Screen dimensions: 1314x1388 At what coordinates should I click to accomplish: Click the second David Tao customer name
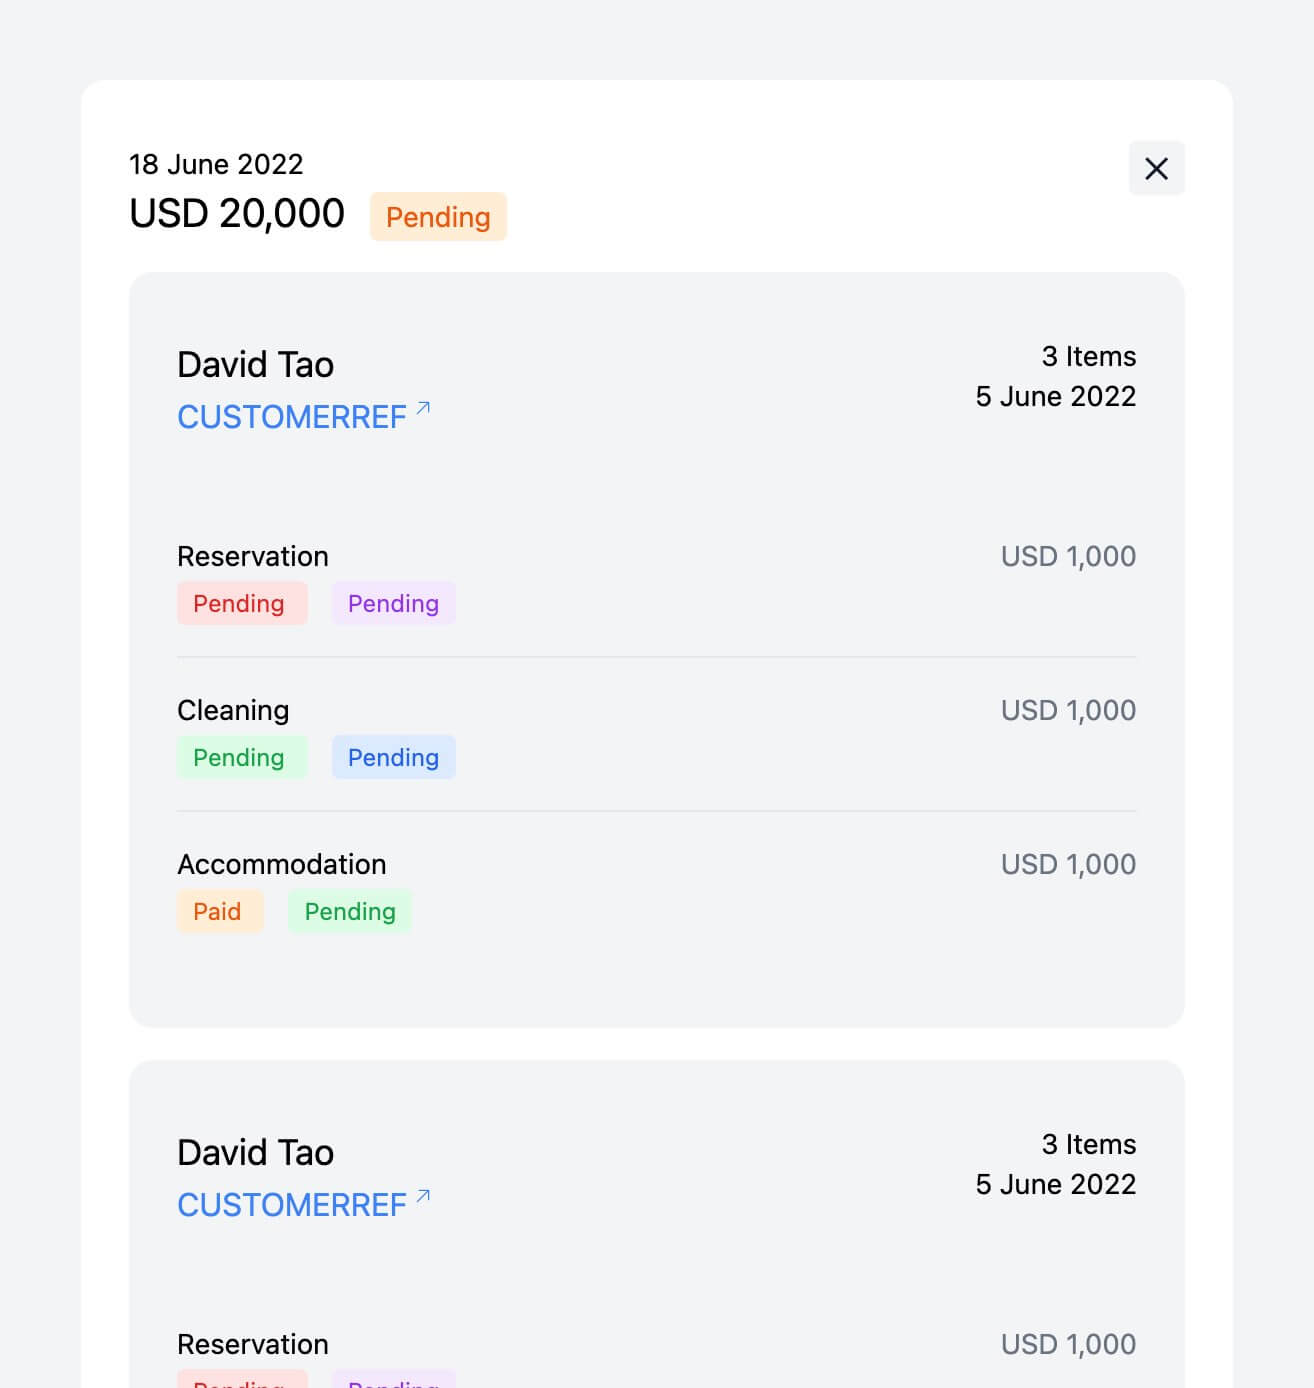pyautogui.click(x=256, y=1152)
